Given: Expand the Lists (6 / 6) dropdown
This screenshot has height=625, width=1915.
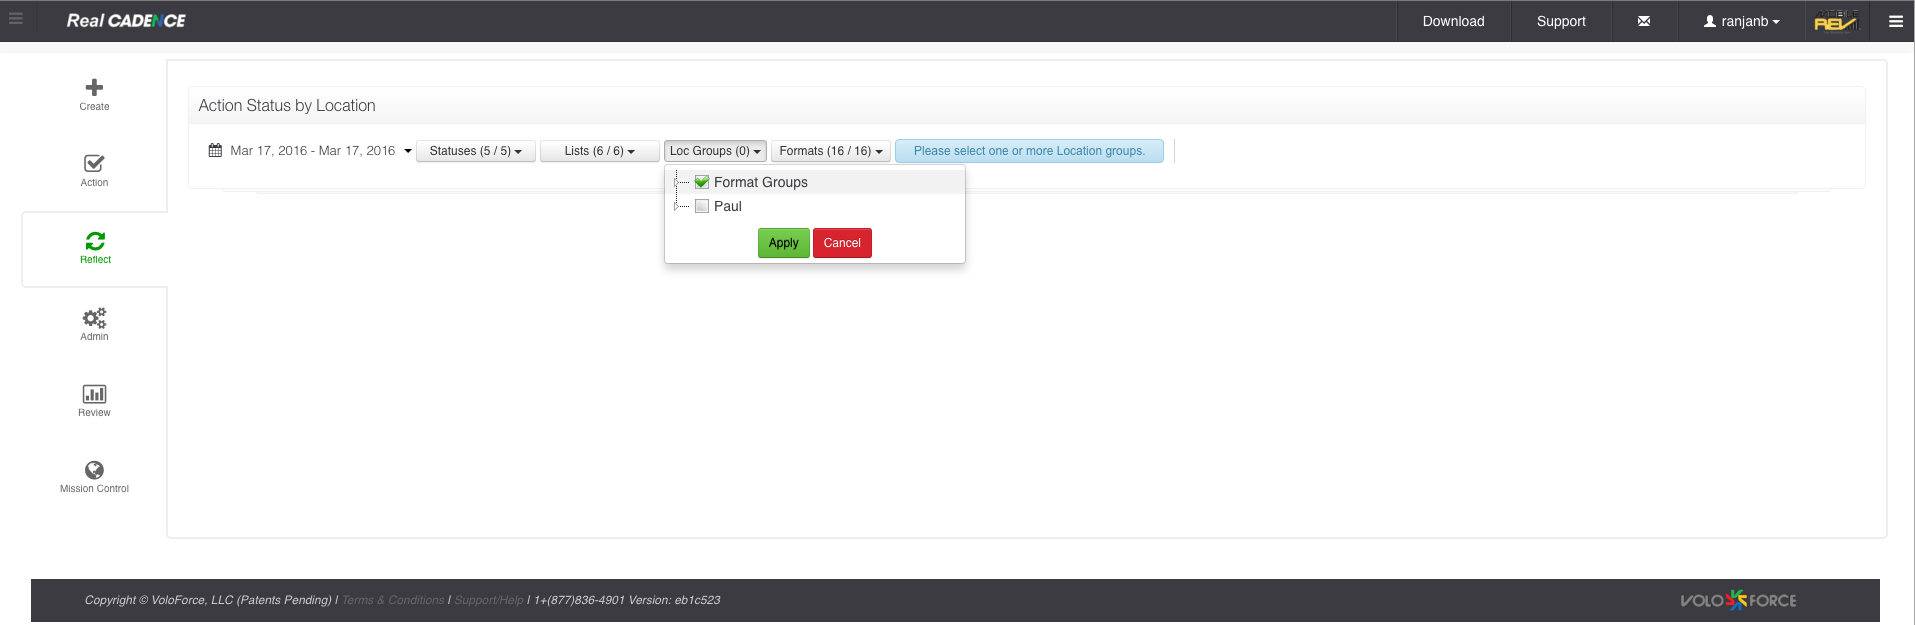Looking at the screenshot, I should 599,151.
